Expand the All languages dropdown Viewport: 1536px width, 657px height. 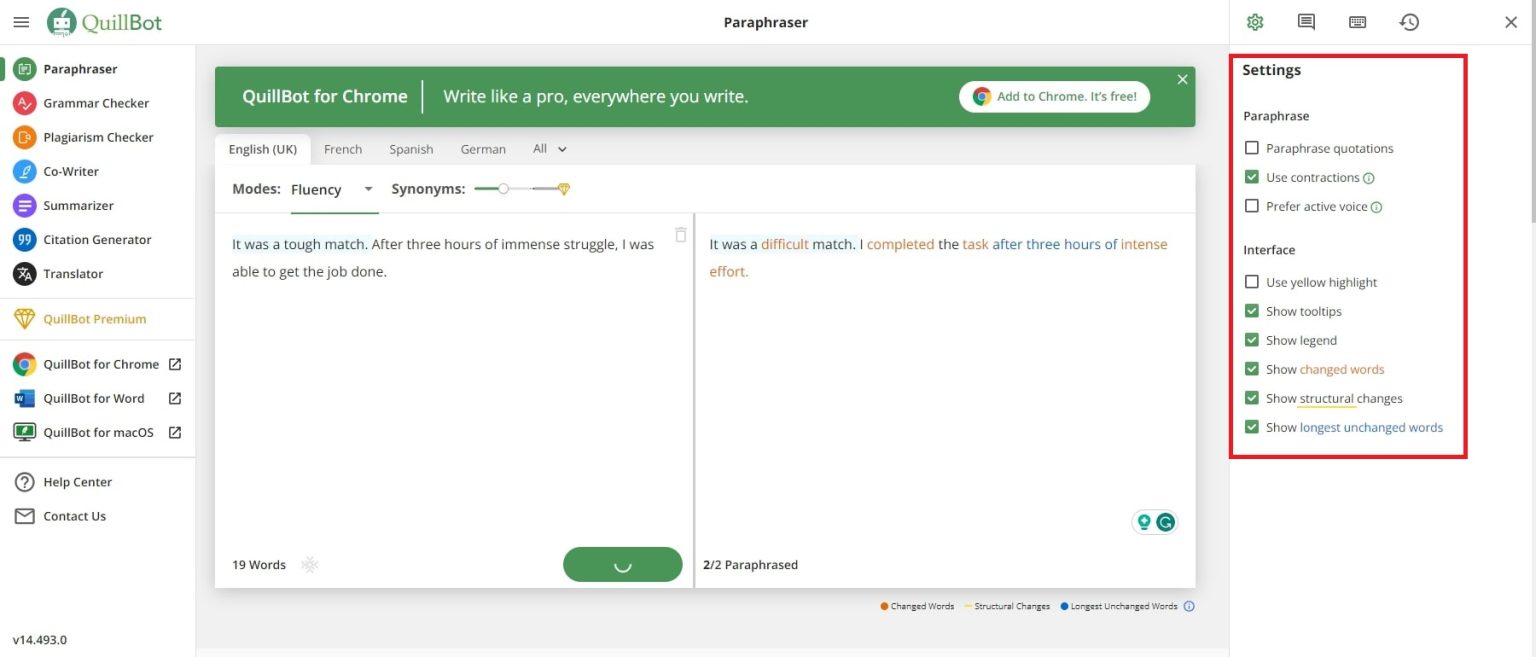point(549,149)
